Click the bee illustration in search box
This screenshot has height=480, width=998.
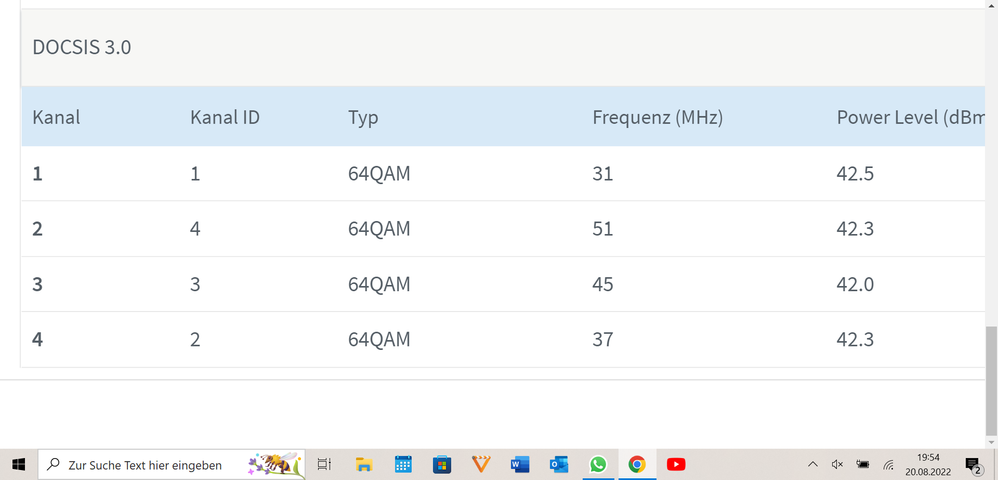pyautogui.click(x=275, y=465)
